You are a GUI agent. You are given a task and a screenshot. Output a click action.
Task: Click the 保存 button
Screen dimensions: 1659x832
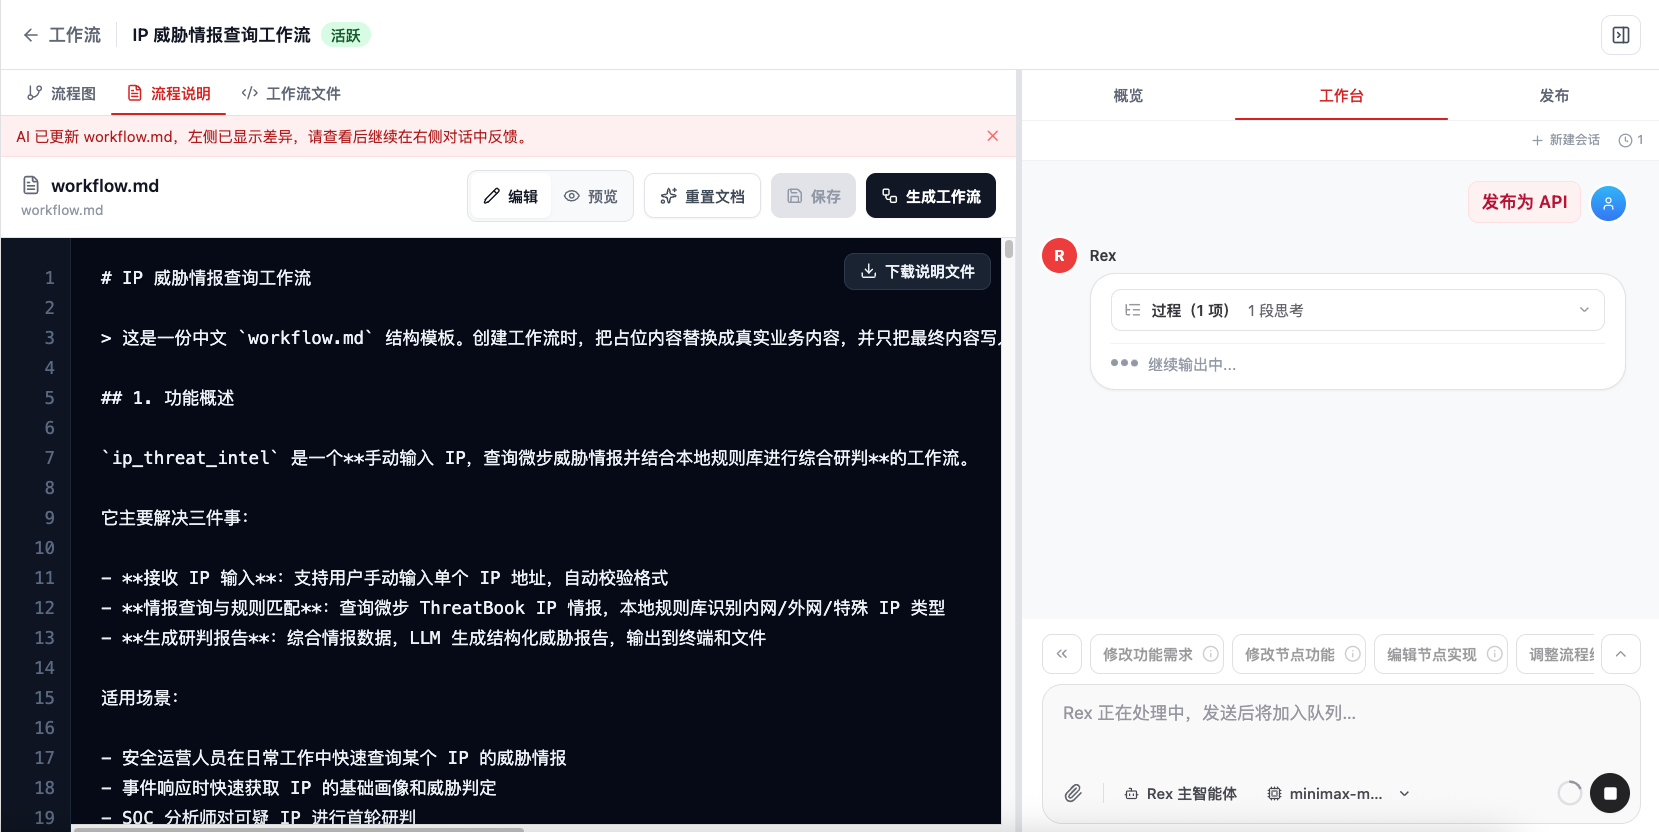click(813, 196)
